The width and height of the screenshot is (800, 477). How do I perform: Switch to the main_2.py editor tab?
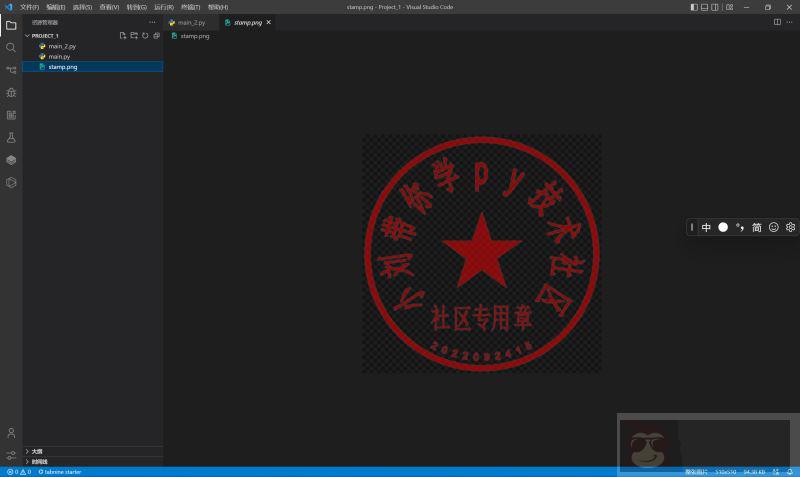[192, 22]
